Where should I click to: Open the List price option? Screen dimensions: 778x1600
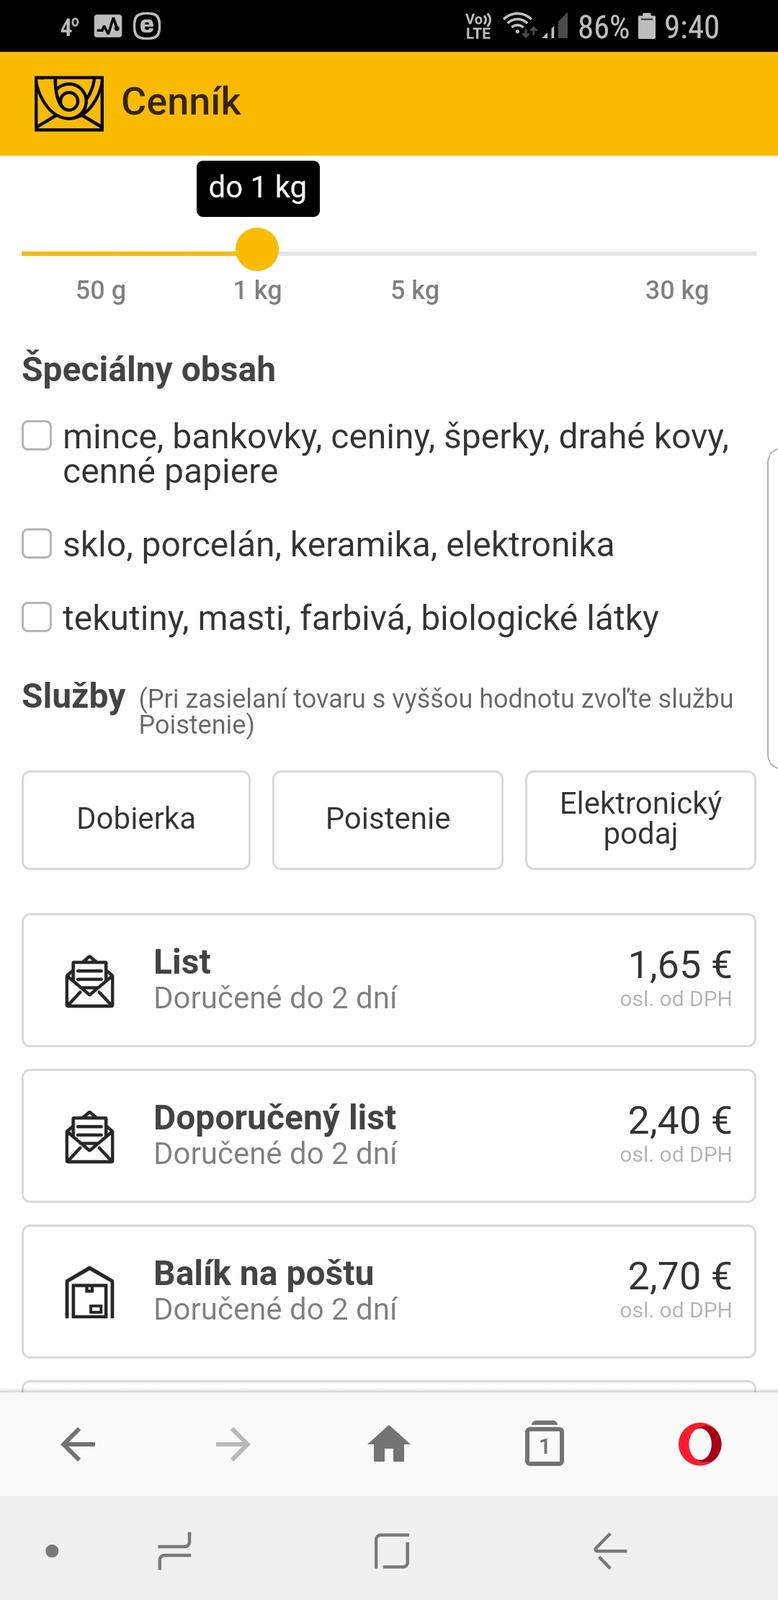coord(388,980)
